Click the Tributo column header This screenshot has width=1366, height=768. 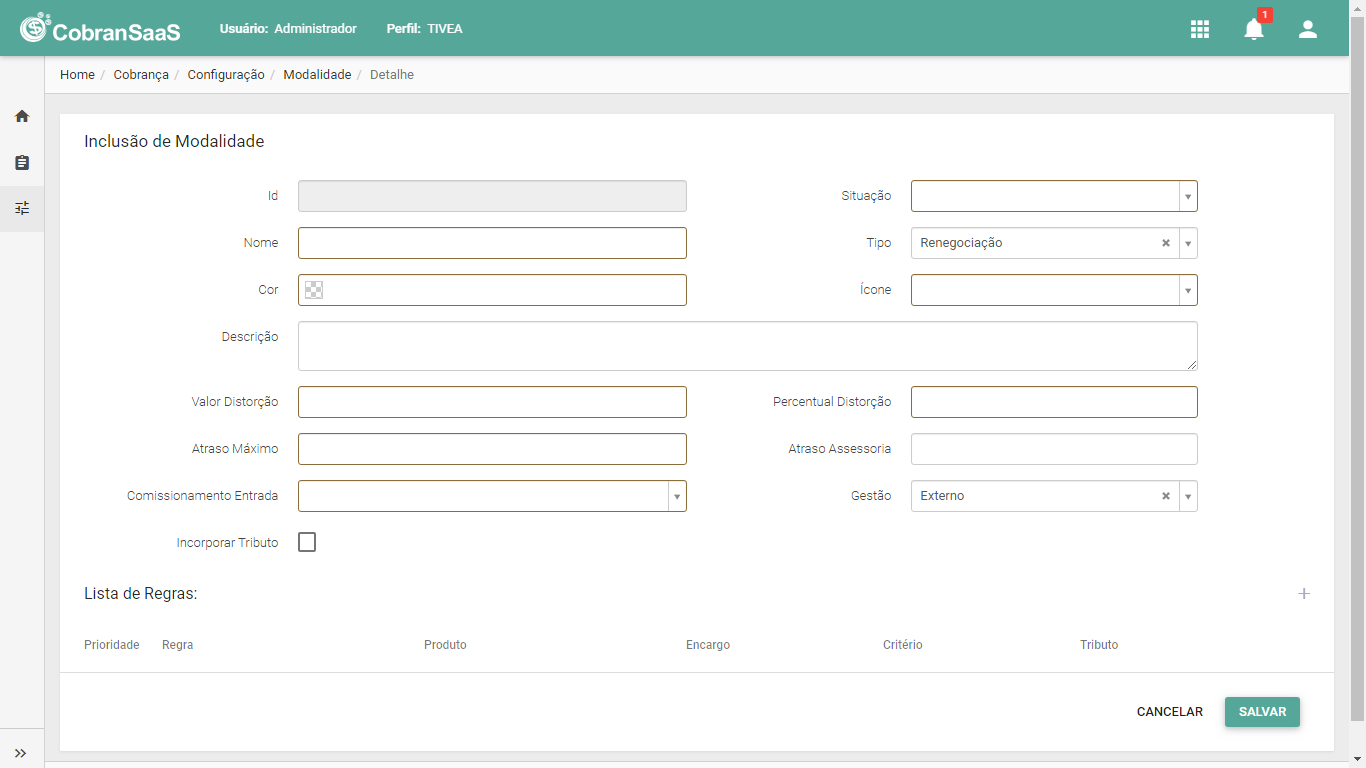tap(1099, 645)
